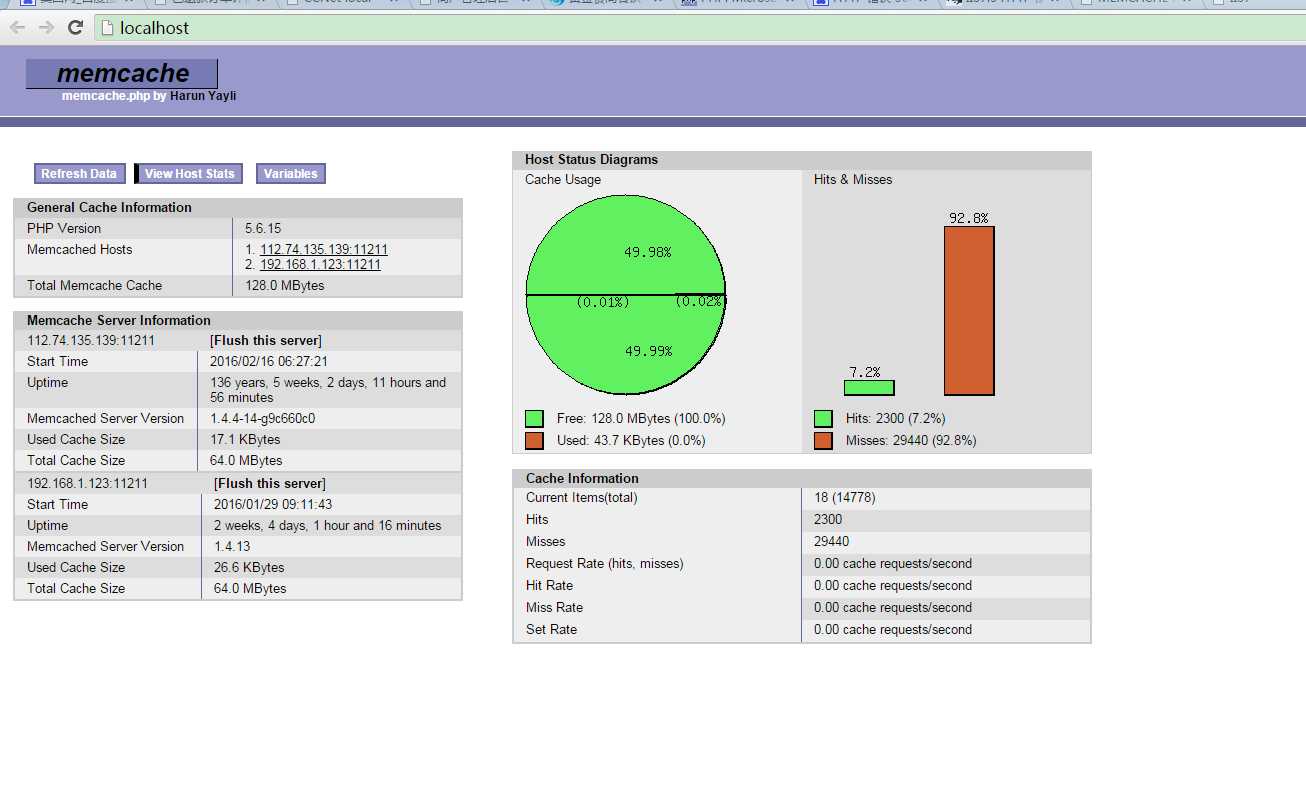The height and width of the screenshot is (786, 1306).
Task: Select the Set Rate value 0.00 cache requests/second
Action: pos(893,629)
